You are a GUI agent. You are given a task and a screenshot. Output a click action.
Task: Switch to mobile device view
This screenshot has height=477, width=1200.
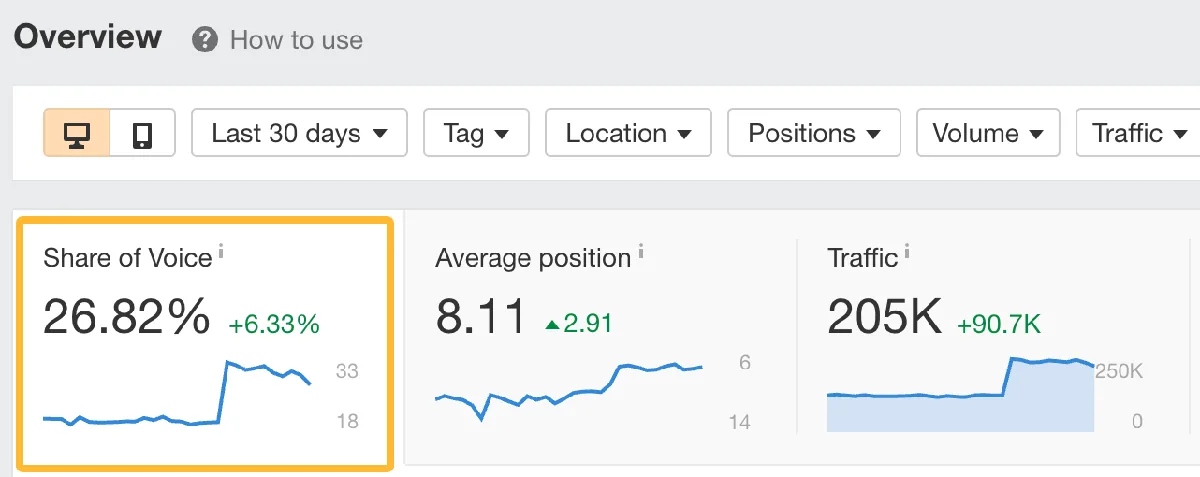[x=142, y=133]
